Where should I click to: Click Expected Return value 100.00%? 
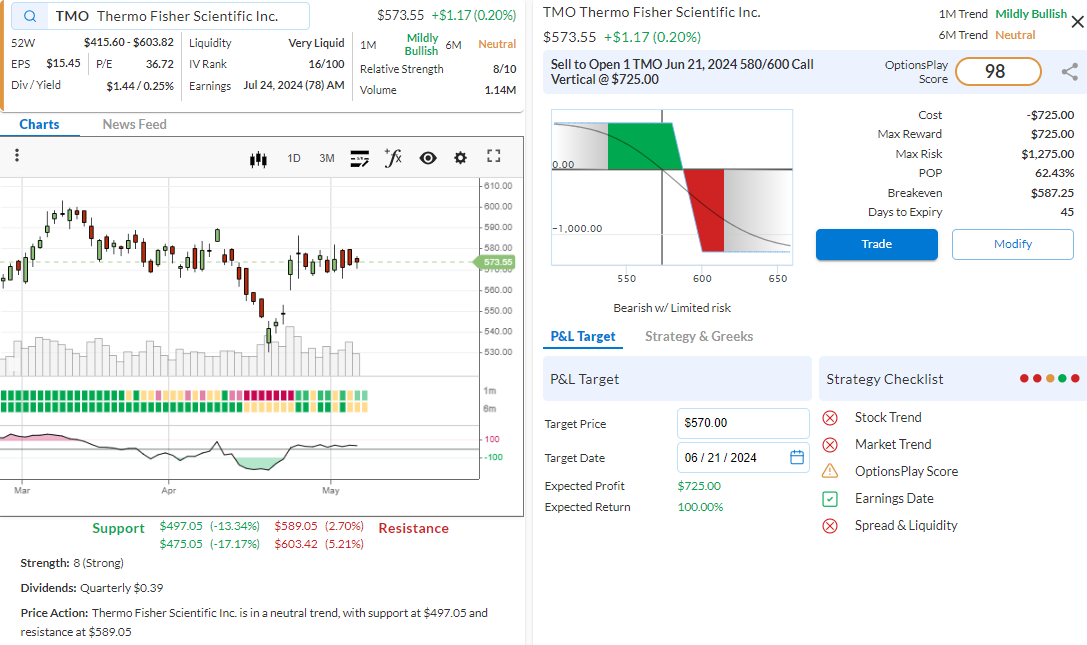coord(700,507)
